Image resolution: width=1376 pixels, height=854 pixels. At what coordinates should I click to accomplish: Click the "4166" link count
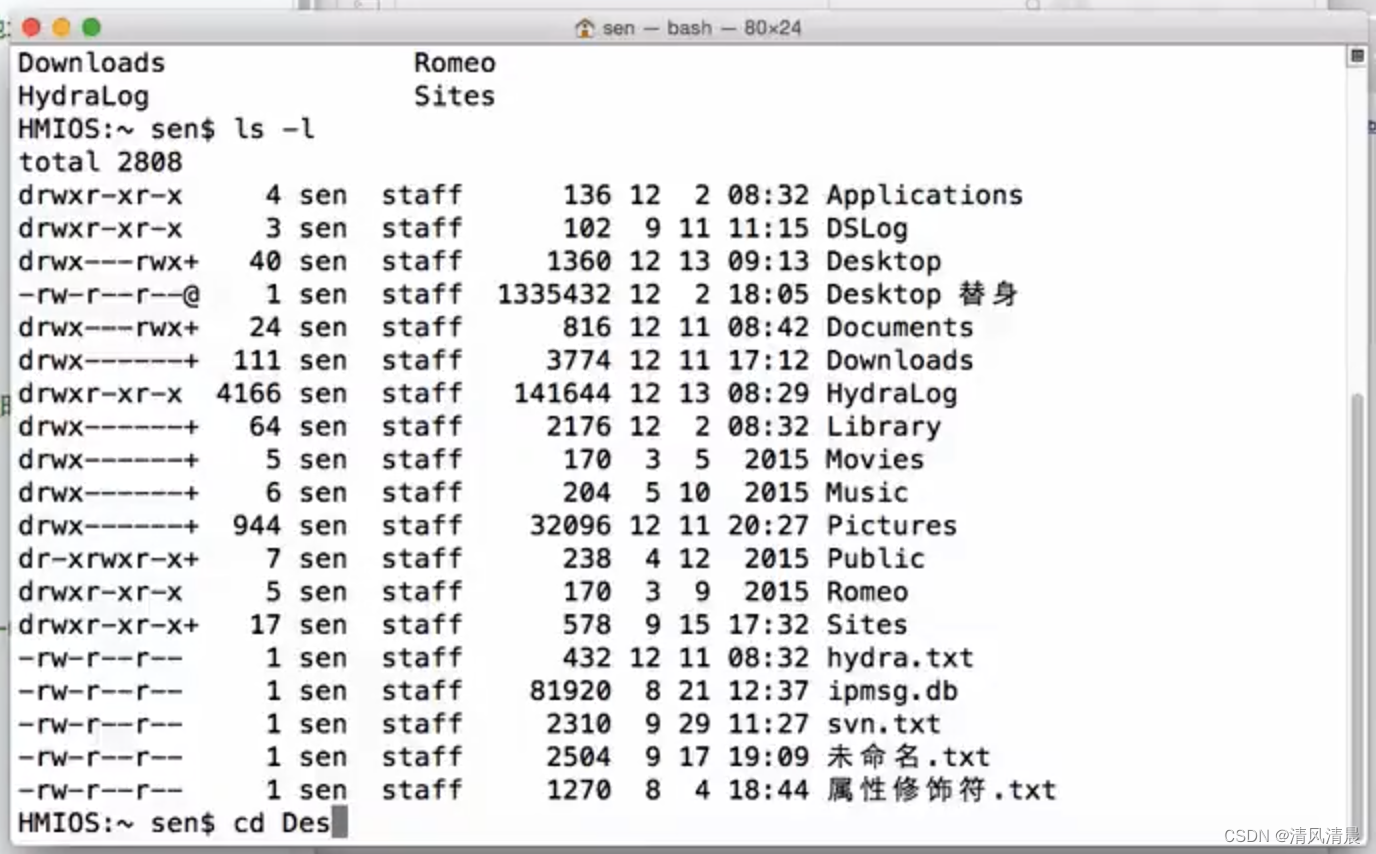(248, 393)
